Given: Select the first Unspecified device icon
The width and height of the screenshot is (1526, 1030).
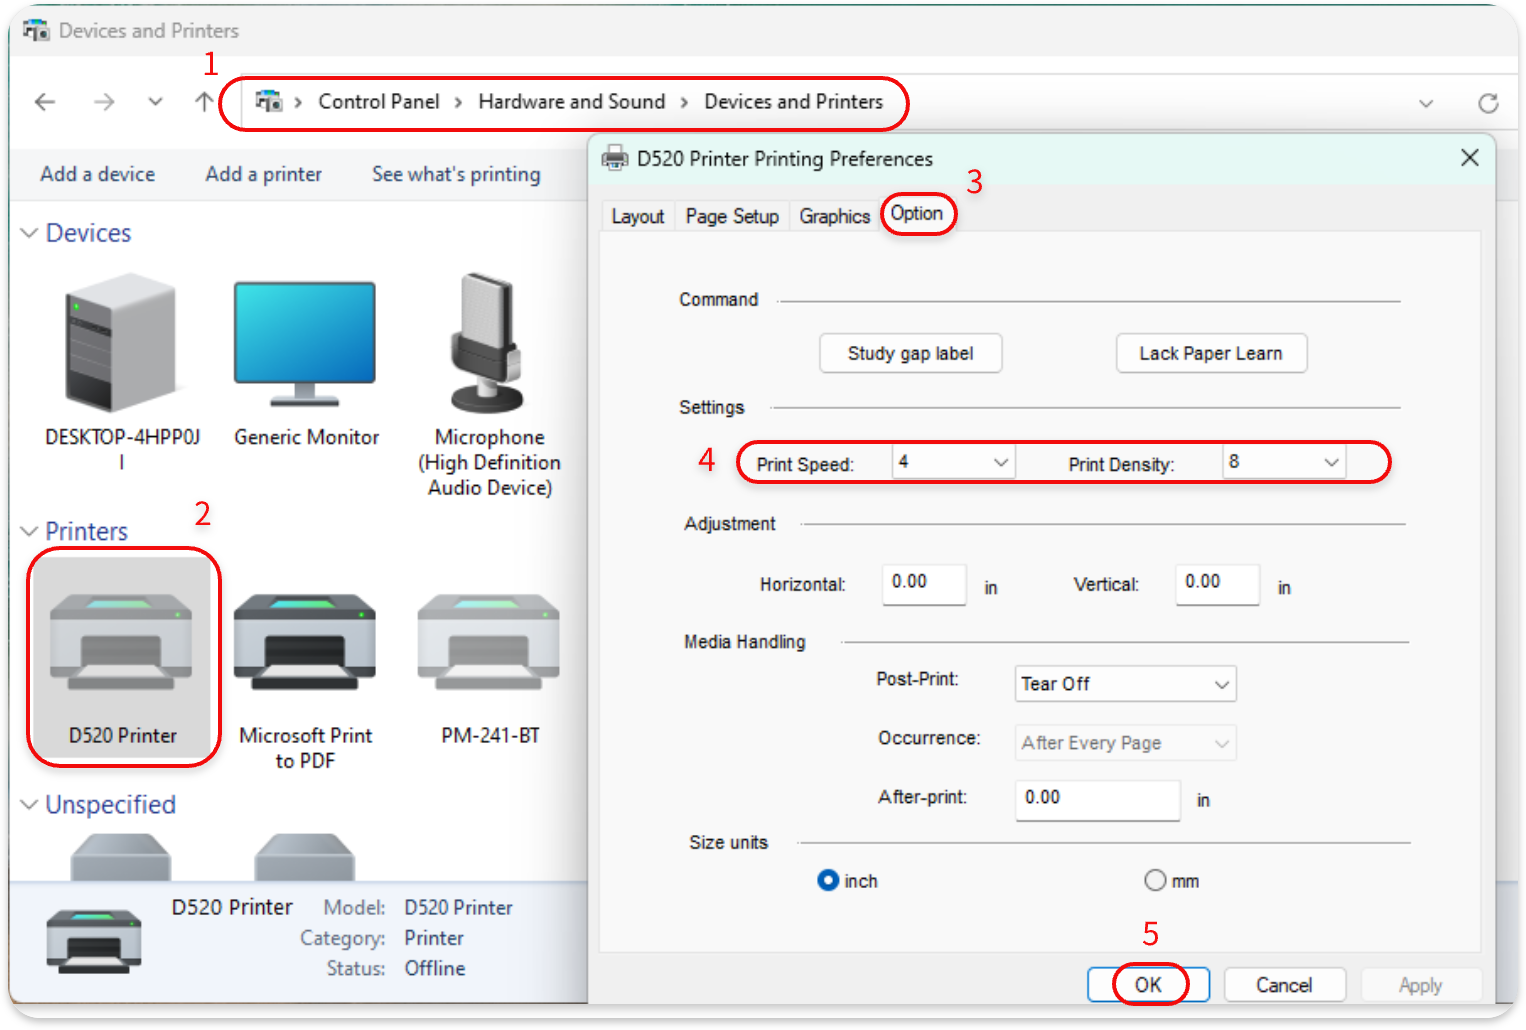Looking at the screenshot, I should tap(121, 857).
